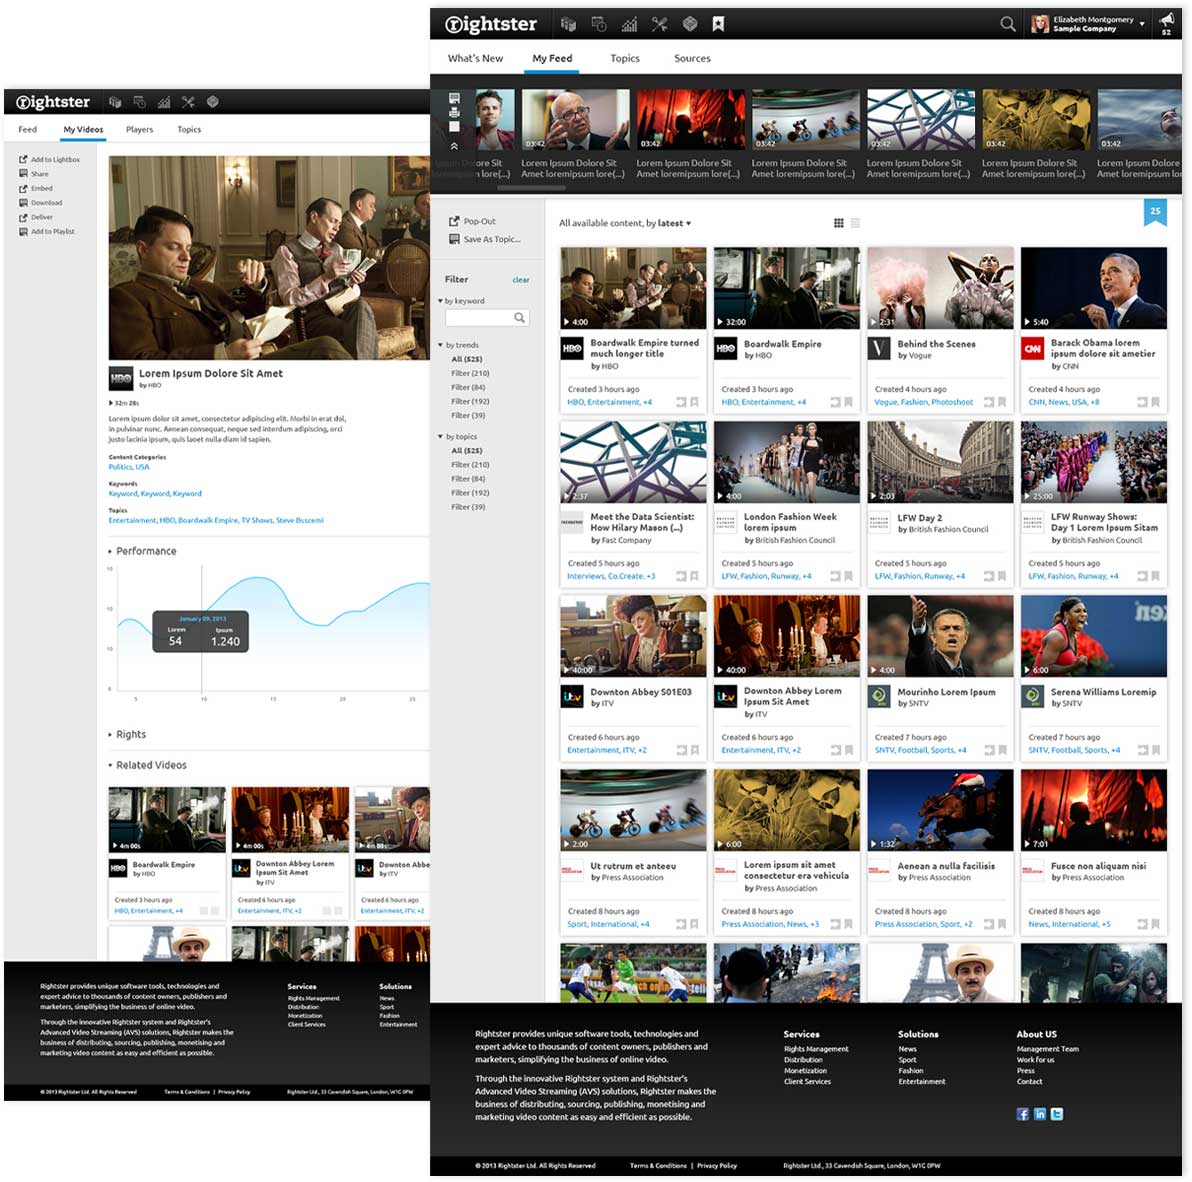The height and width of the screenshot is (1182, 1192).
Task: Share the Barack Obama video card
Action: click(x=1142, y=402)
